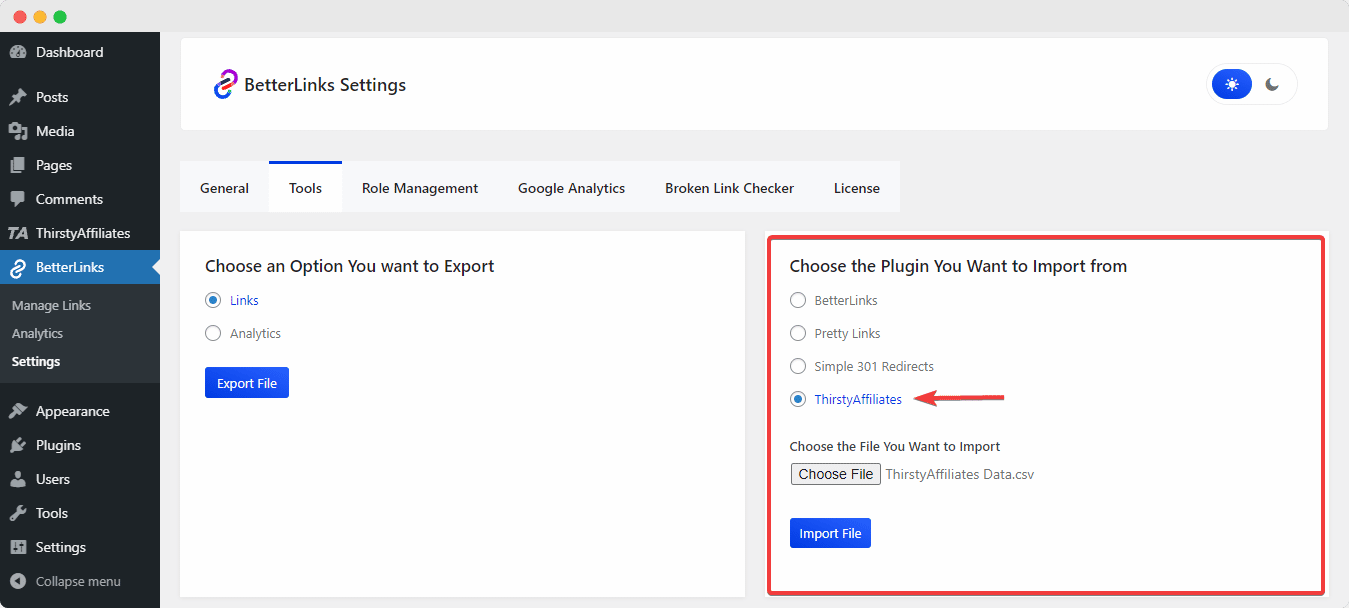
Task: Click the BetterLinks Settings heading text
Action: click(325, 85)
